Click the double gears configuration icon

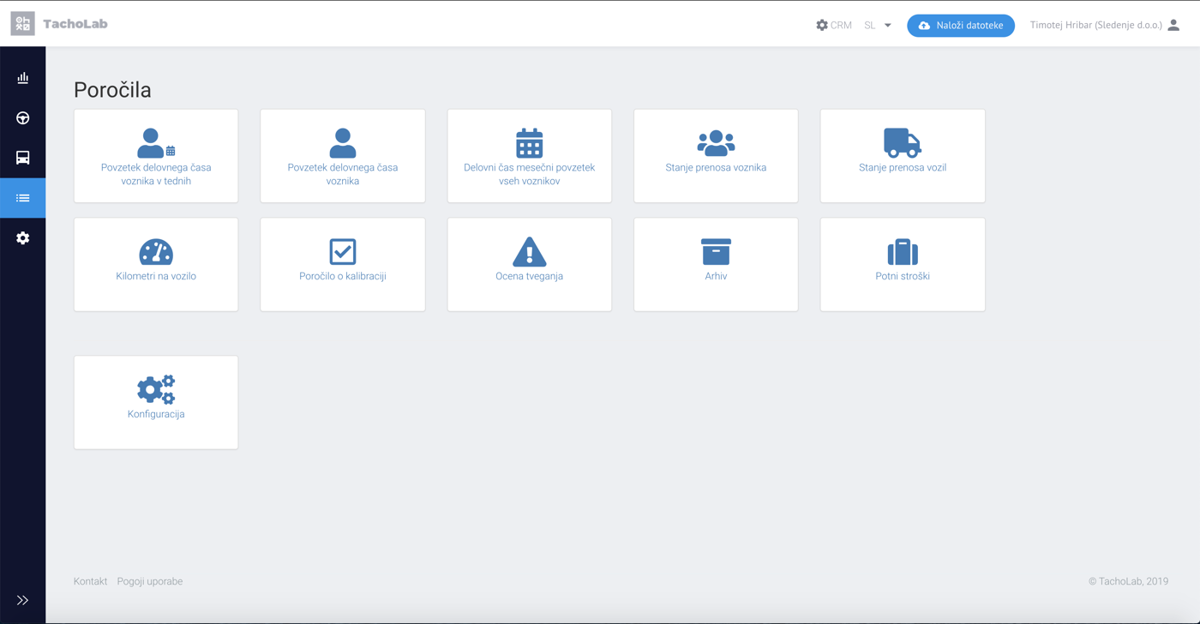[156, 389]
